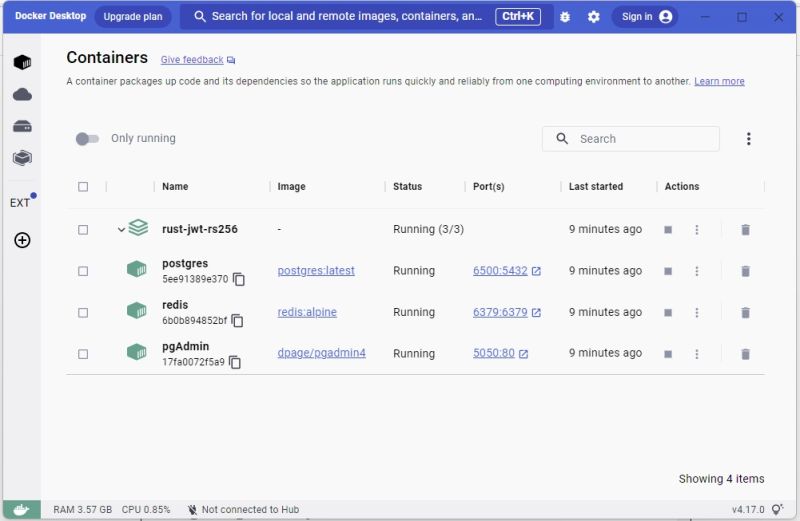Stop the pgAdmin container
Viewport: 800px width, 521px height.
pos(668,354)
